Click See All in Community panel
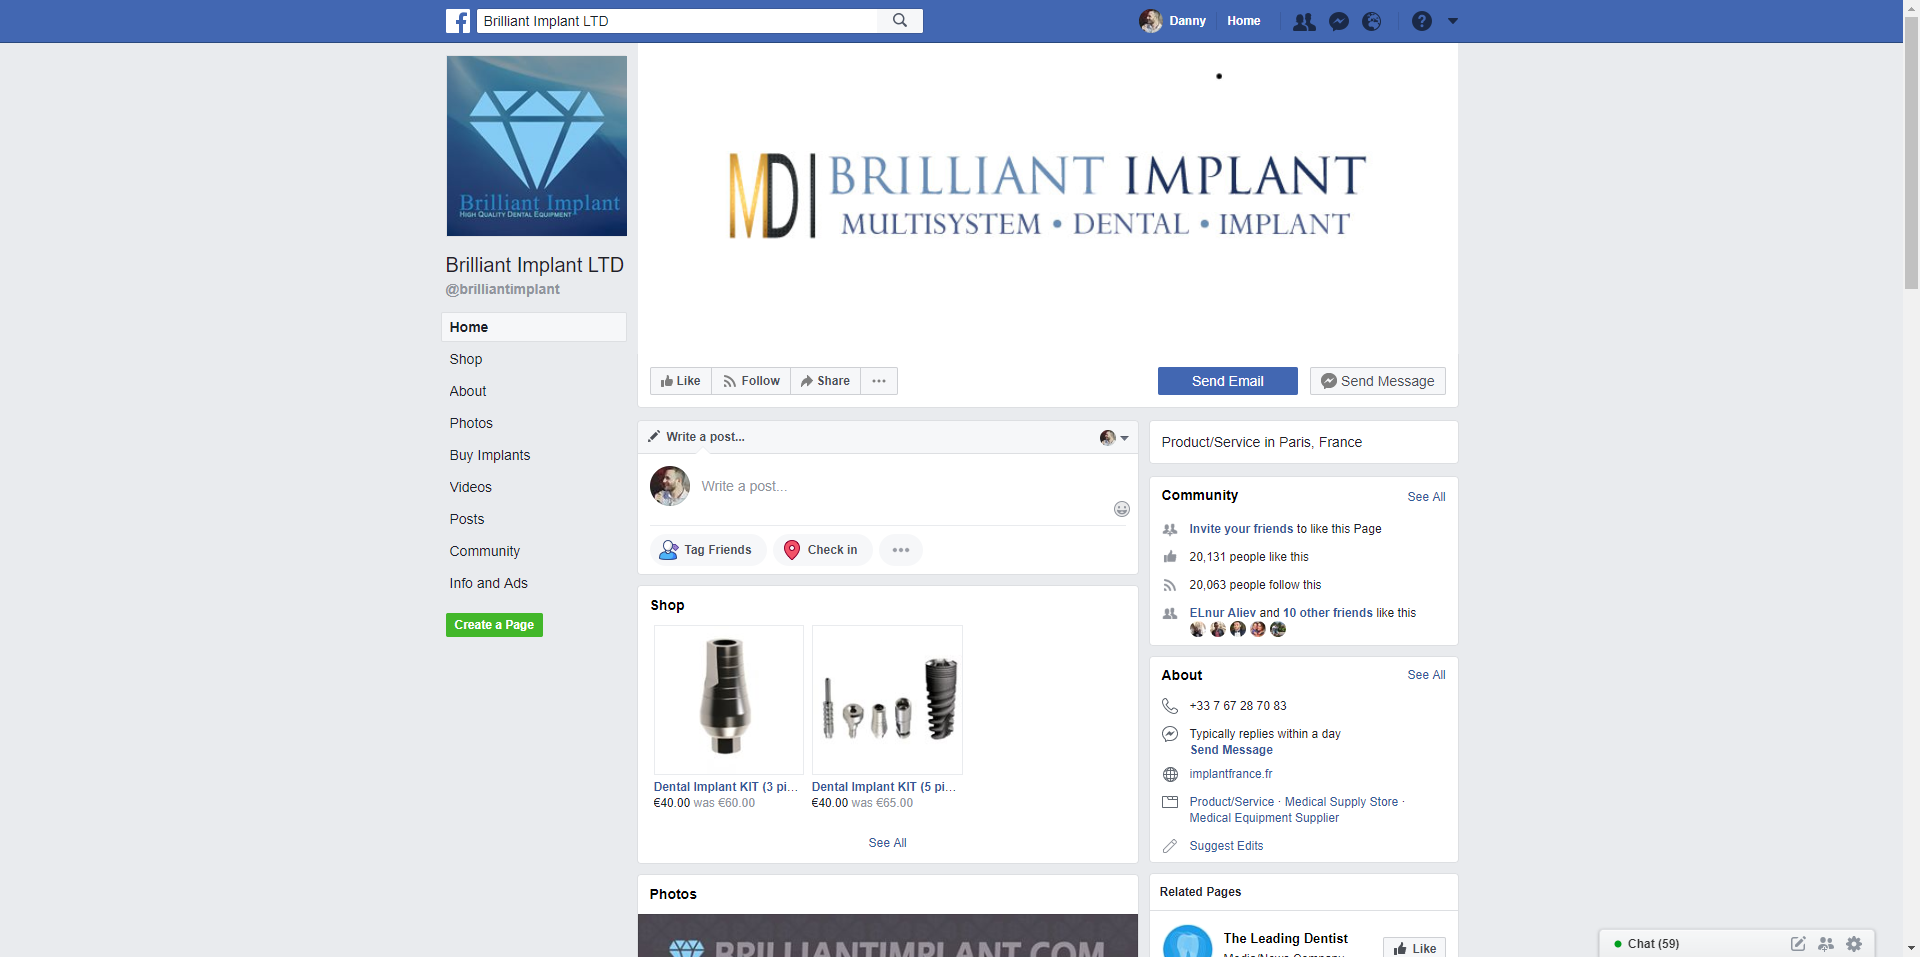This screenshot has width=1920, height=957. pyautogui.click(x=1426, y=497)
